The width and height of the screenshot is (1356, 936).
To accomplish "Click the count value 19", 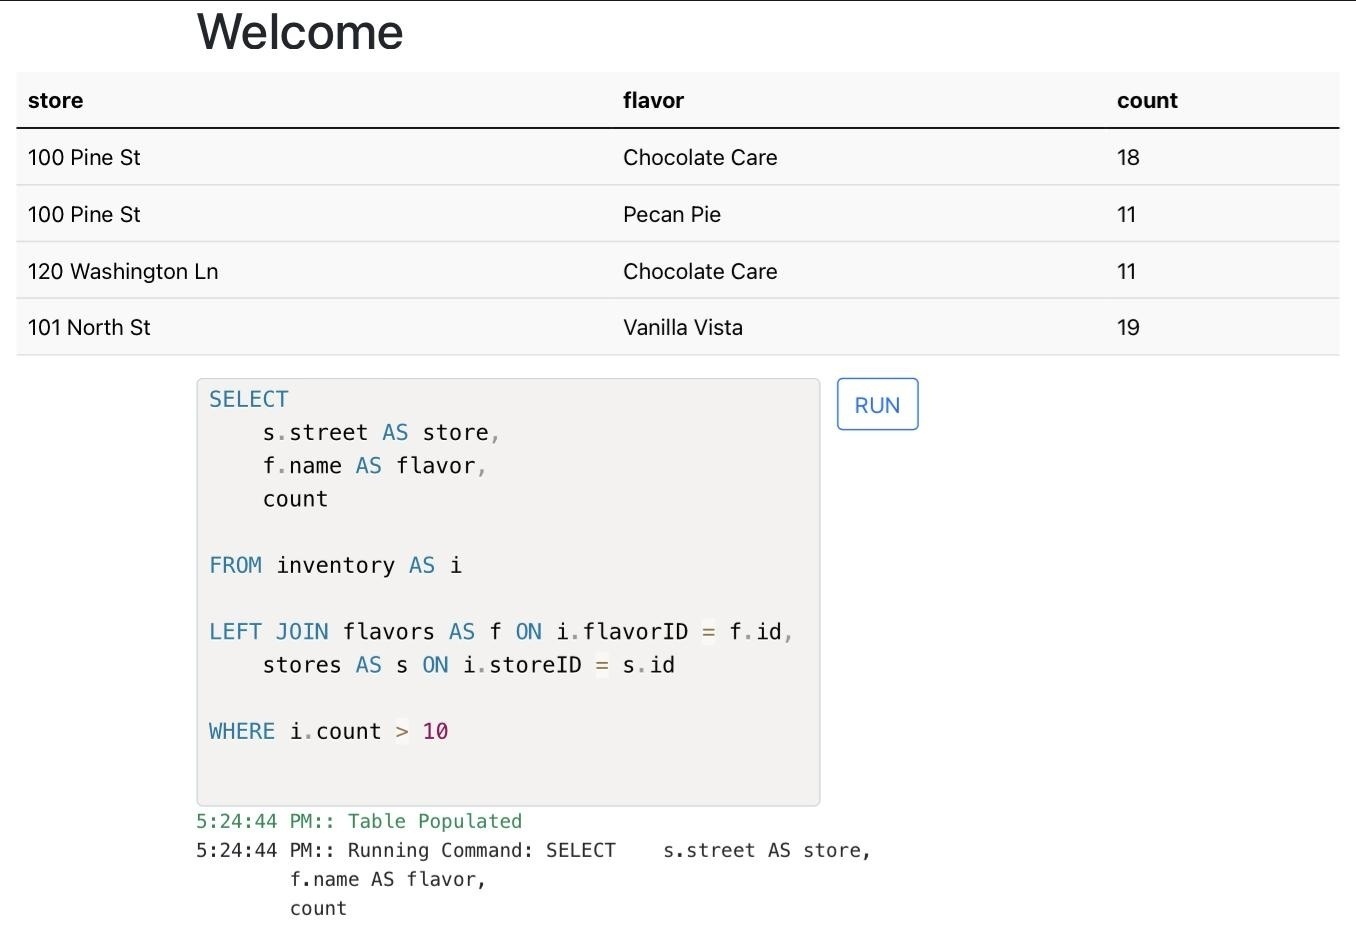I will click(x=1128, y=327).
